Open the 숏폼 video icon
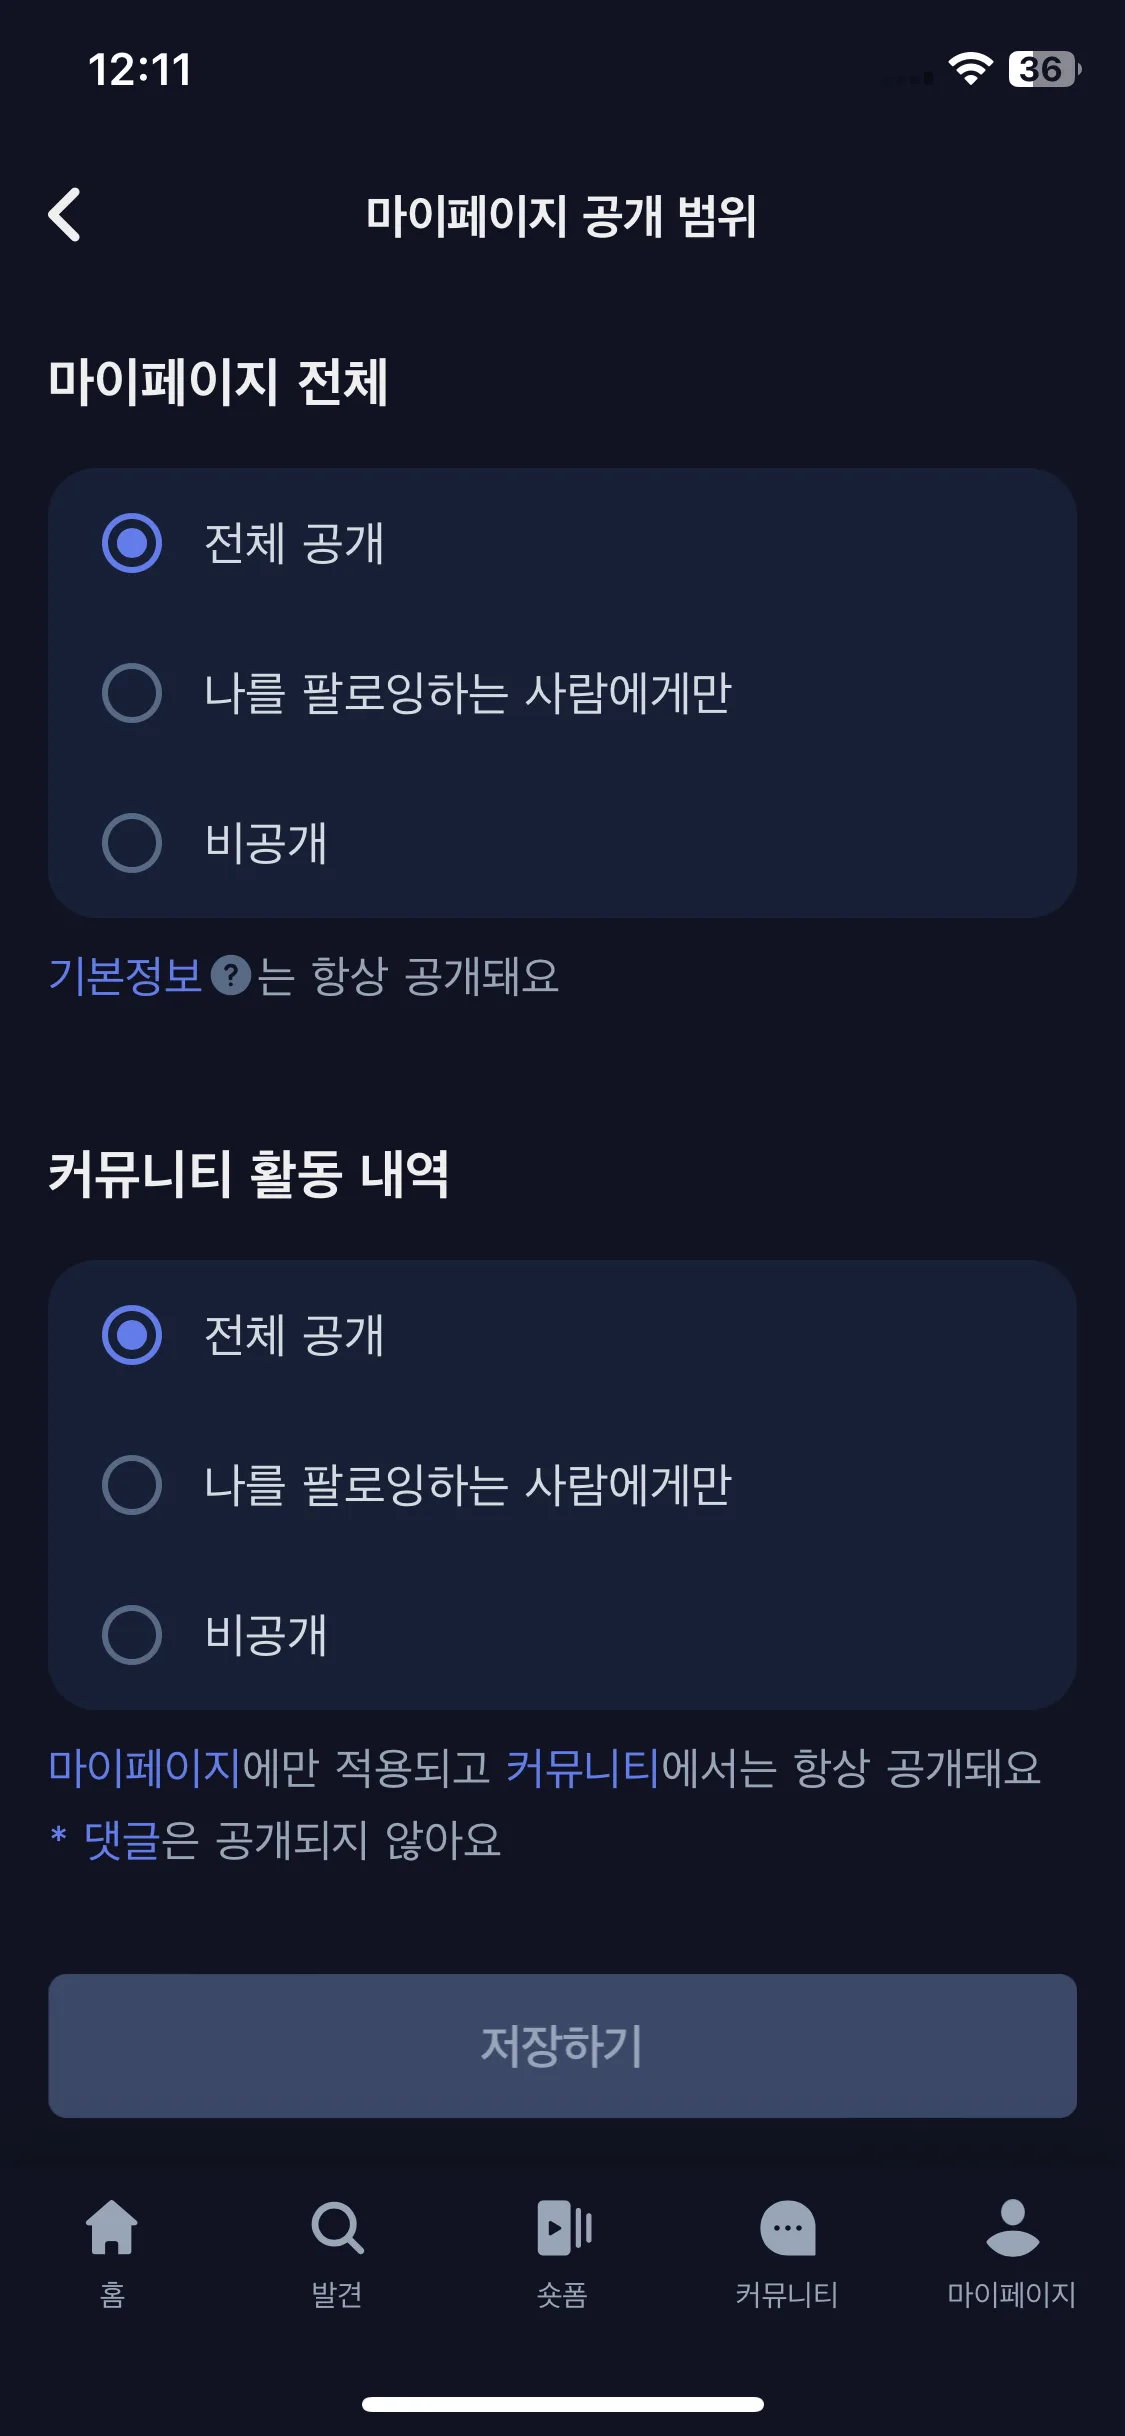 click(x=564, y=2227)
